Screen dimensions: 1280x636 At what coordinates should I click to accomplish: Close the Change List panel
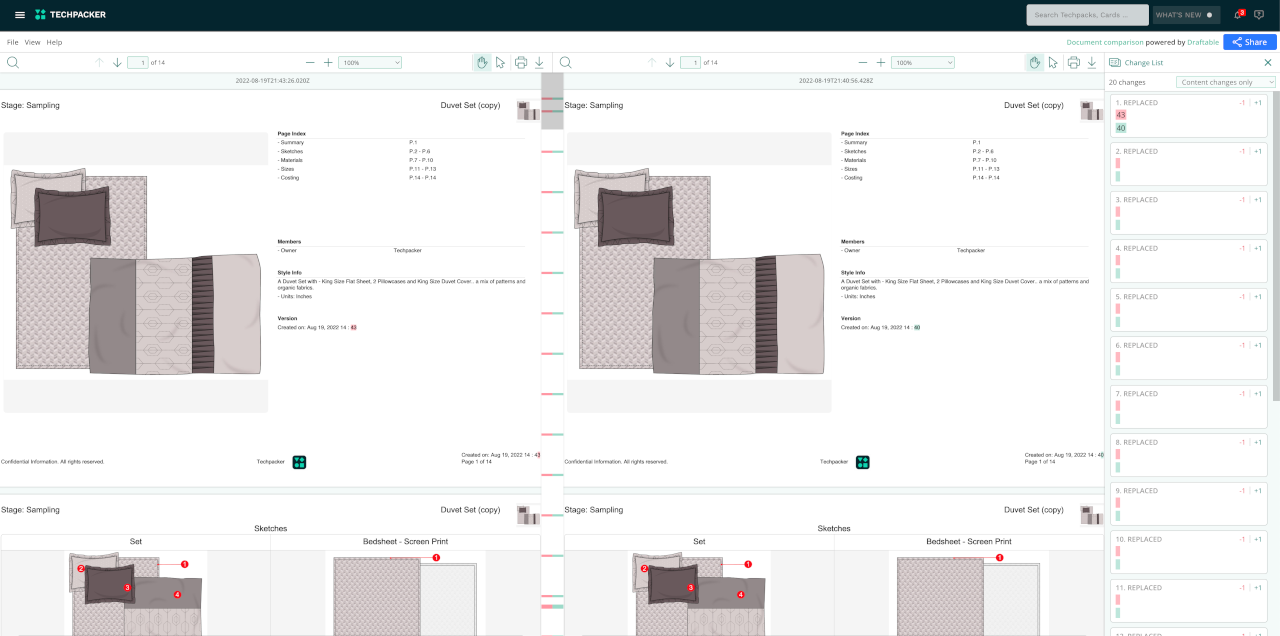(x=1268, y=62)
